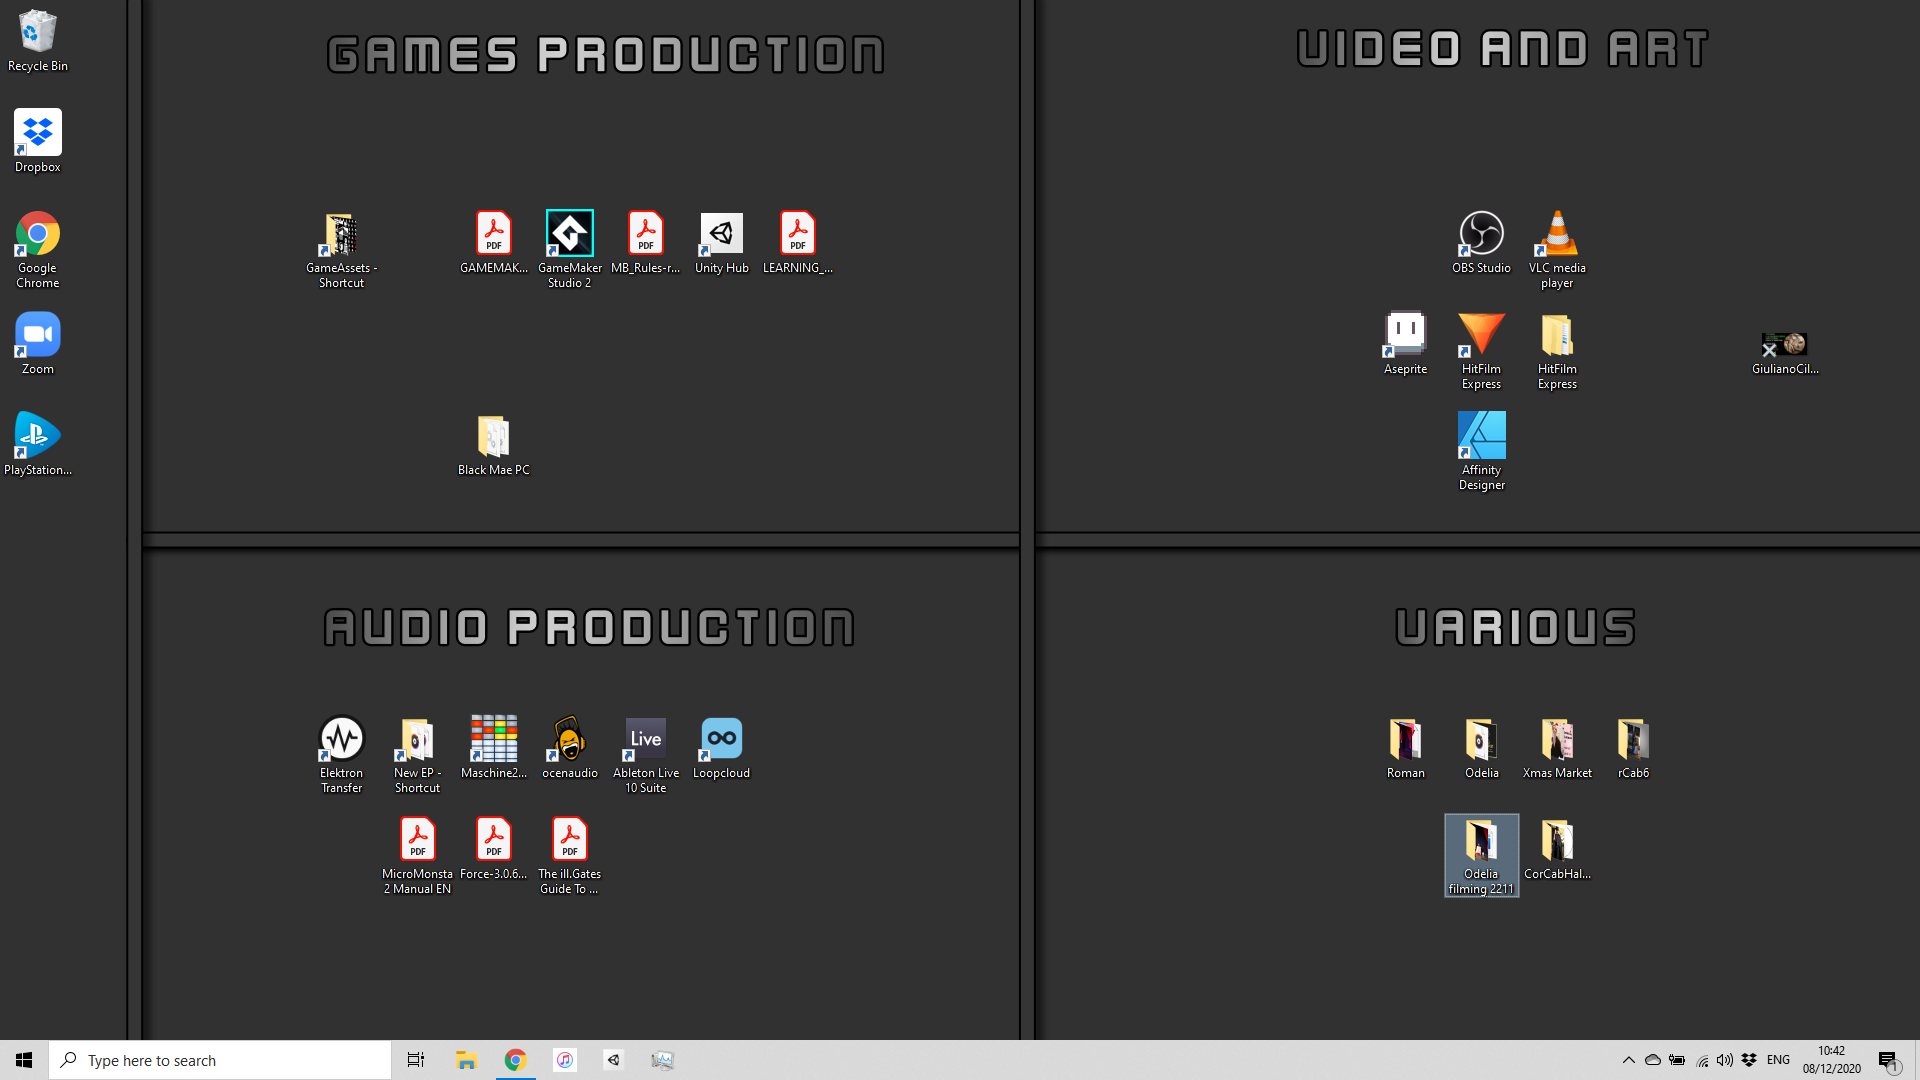Open the Action Center notifications

click(x=1888, y=1060)
